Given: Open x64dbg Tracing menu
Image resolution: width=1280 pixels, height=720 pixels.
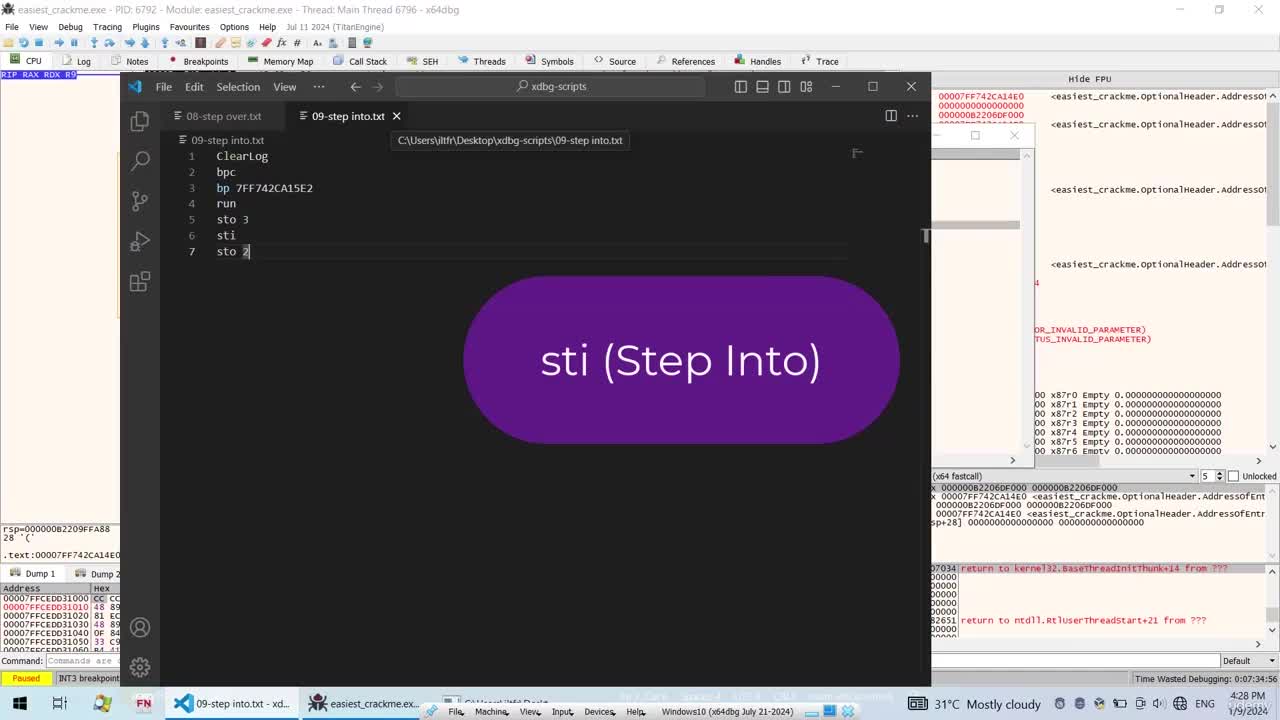Looking at the screenshot, I should click(107, 27).
